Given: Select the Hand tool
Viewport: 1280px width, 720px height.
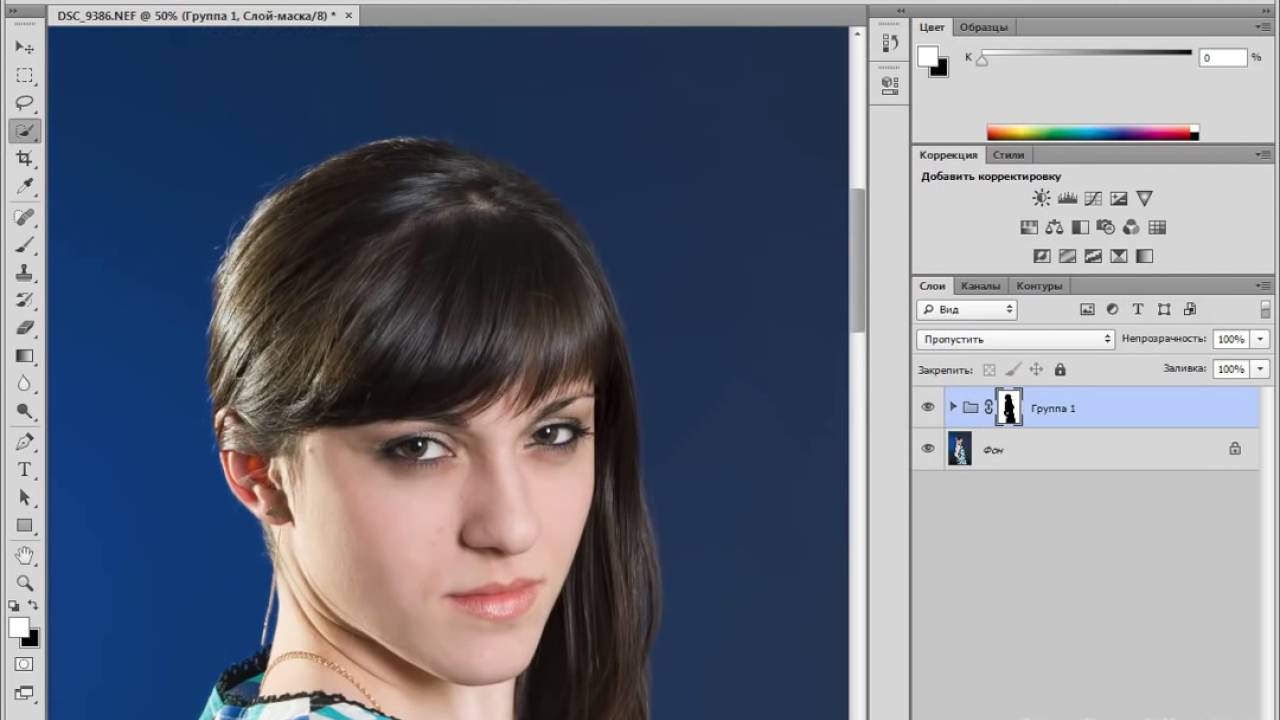Looking at the screenshot, I should 25,555.
